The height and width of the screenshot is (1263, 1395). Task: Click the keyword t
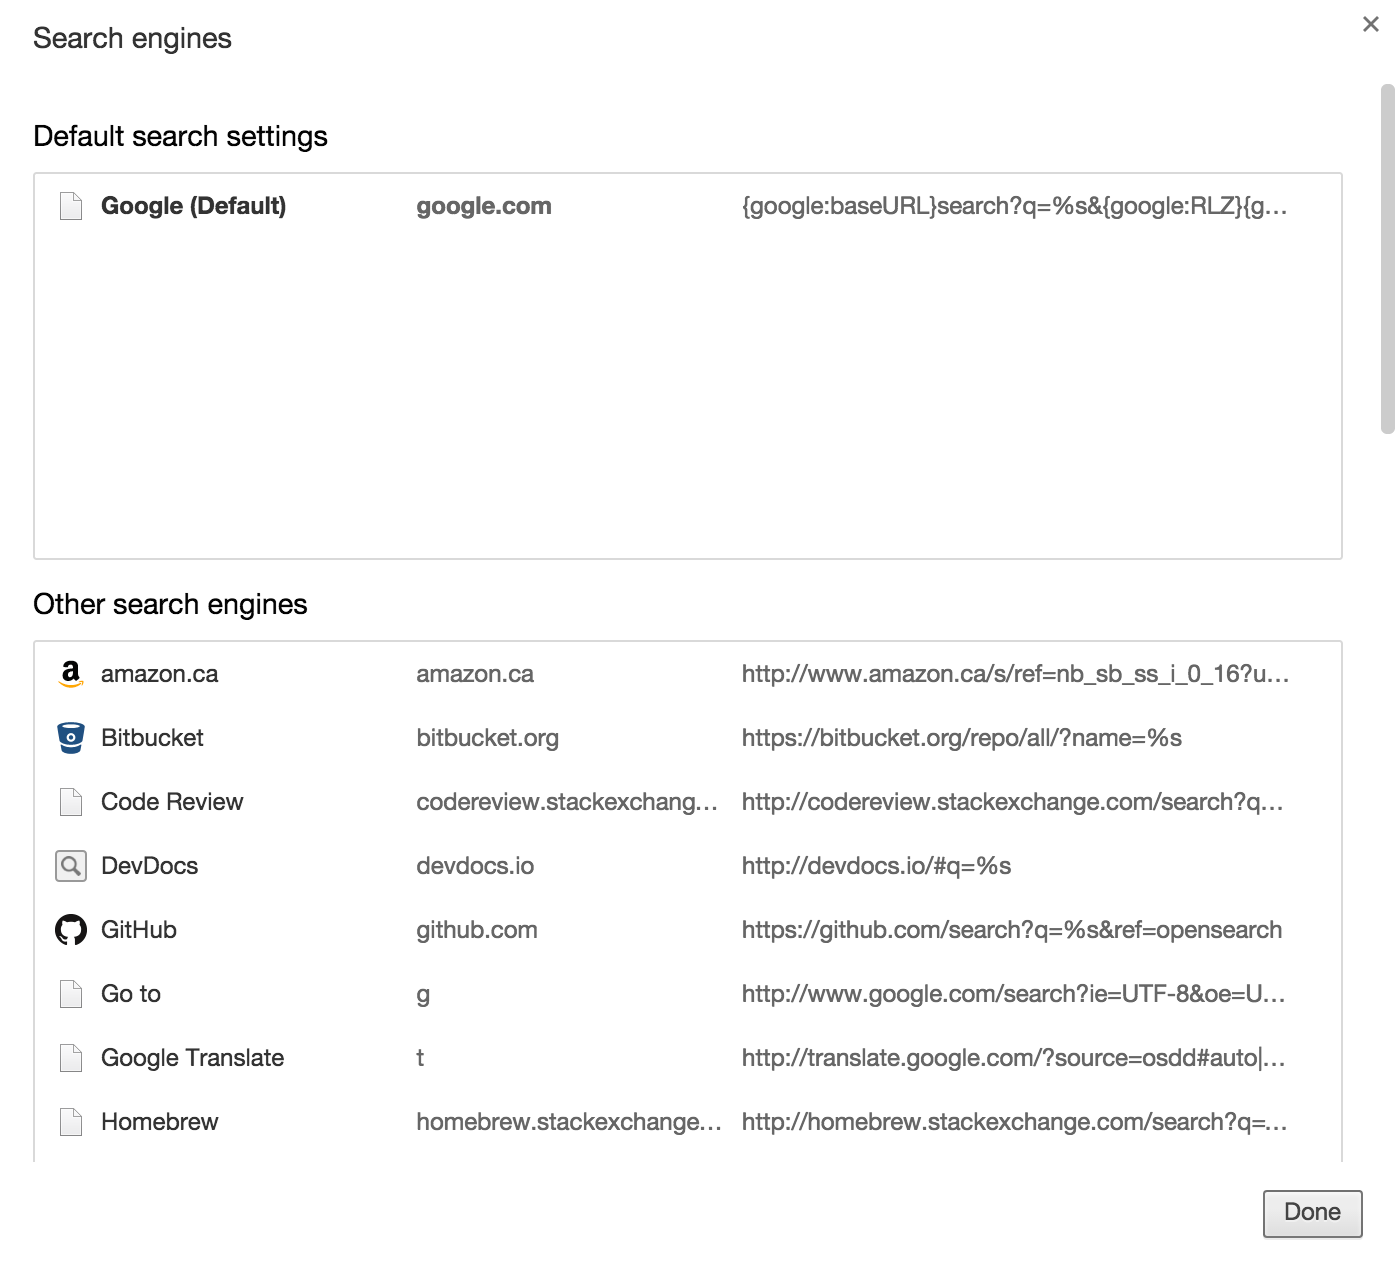point(420,1058)
